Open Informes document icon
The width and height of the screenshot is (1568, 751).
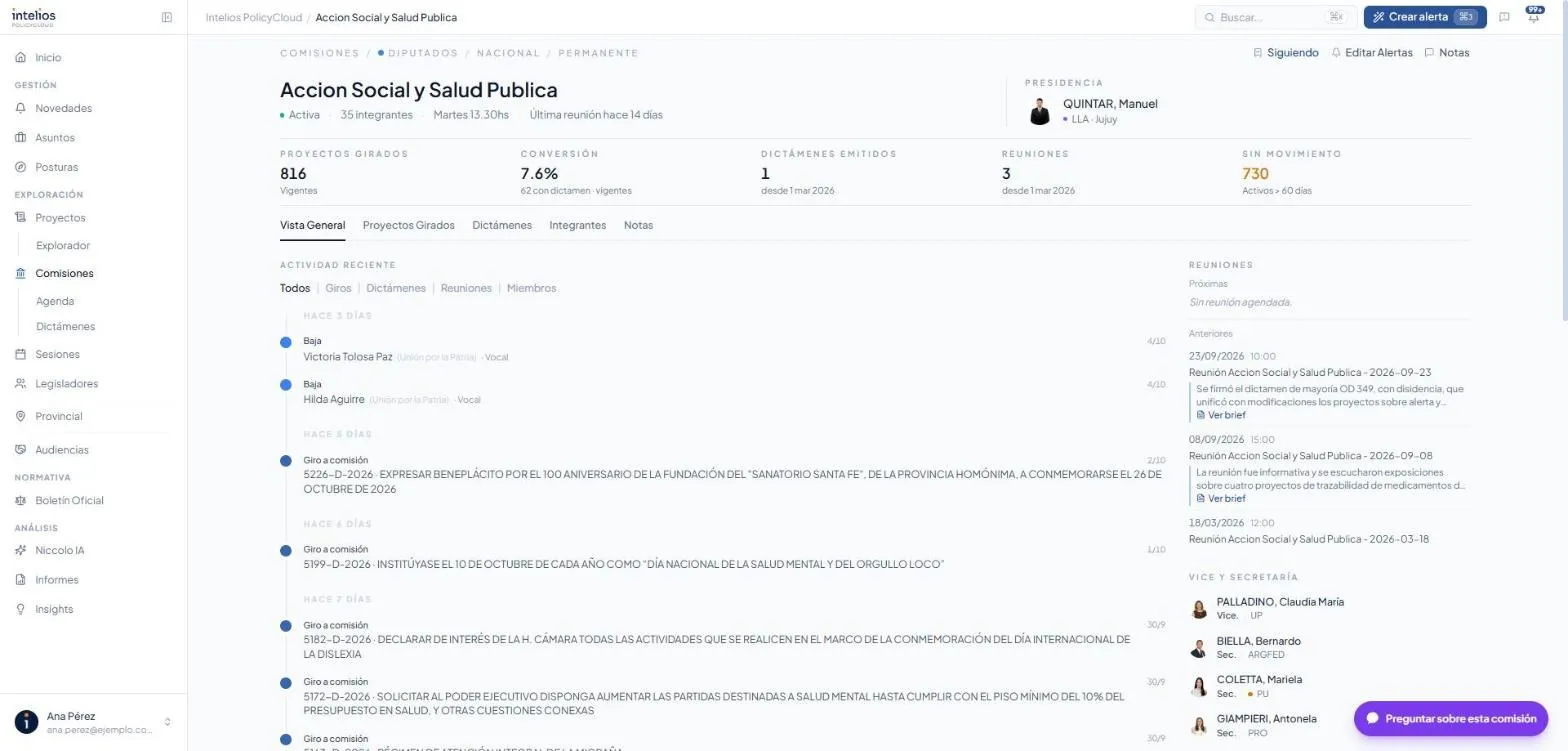21,580
